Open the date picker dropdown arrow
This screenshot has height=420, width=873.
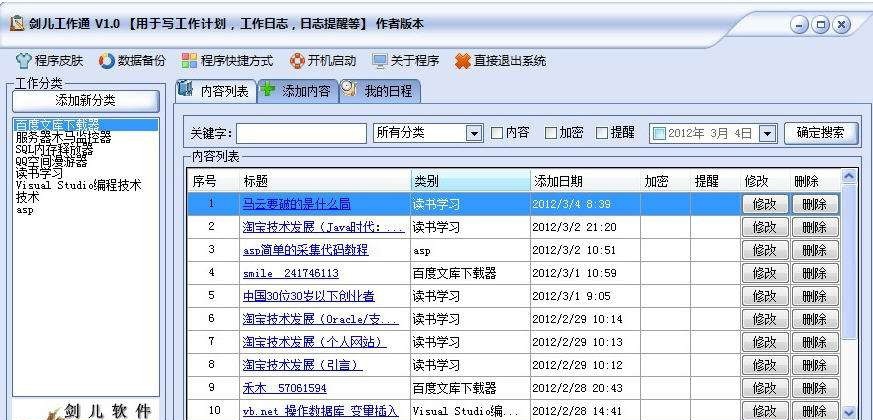(767, 134)
